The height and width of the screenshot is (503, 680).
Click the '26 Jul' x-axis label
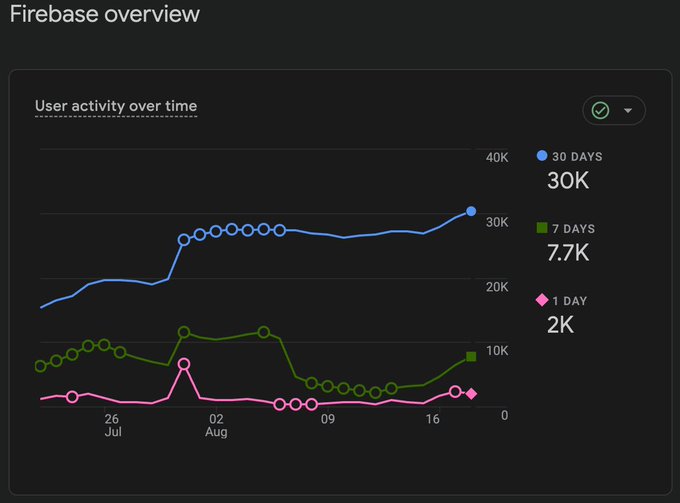click(112, 425)
